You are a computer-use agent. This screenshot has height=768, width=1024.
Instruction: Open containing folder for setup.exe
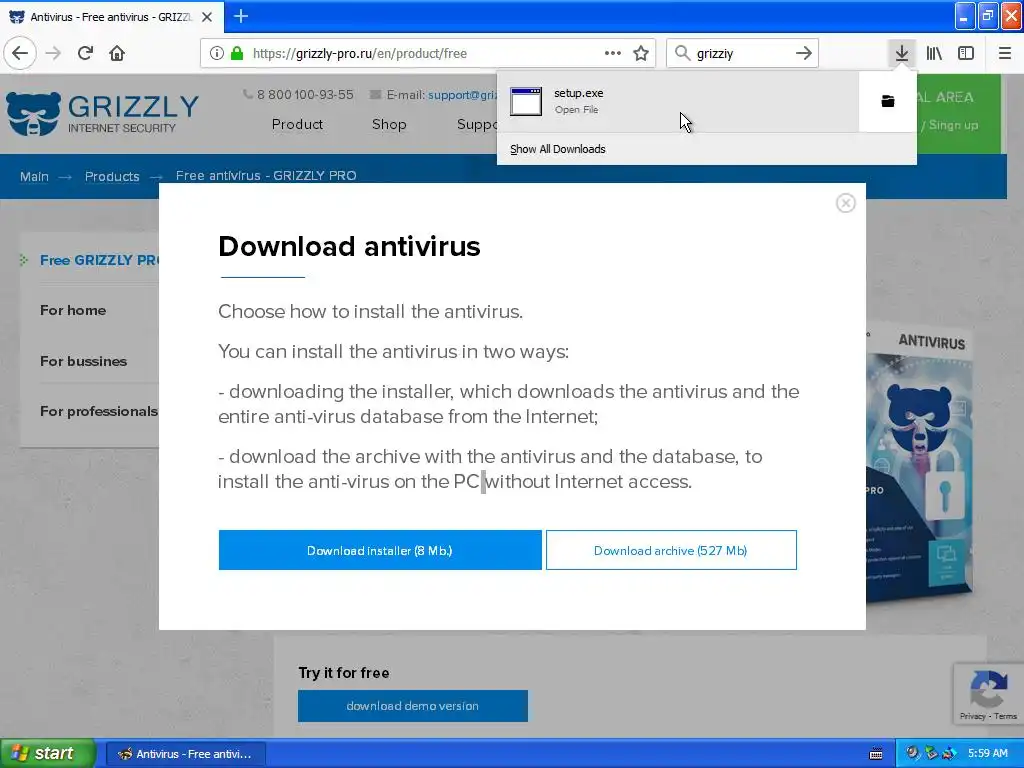point(888,101)
